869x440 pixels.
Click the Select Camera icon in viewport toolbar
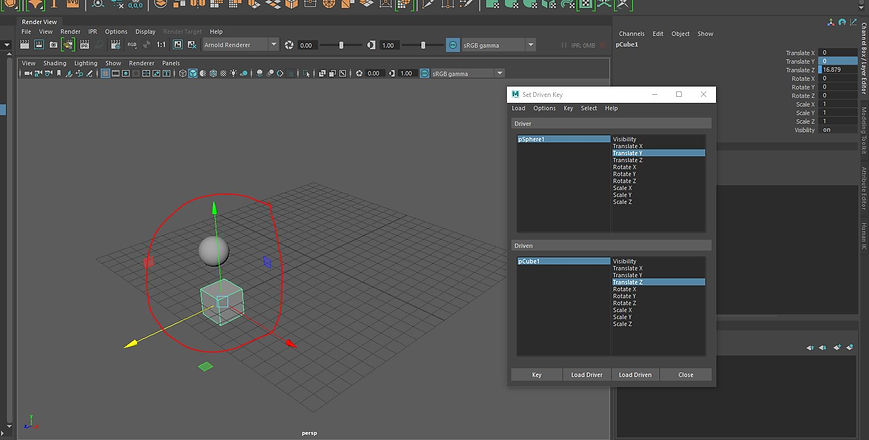pos(28,73)
